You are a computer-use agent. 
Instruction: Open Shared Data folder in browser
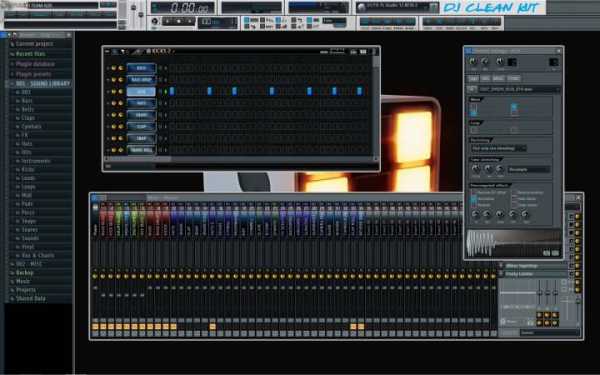click(x=31, y=298)
